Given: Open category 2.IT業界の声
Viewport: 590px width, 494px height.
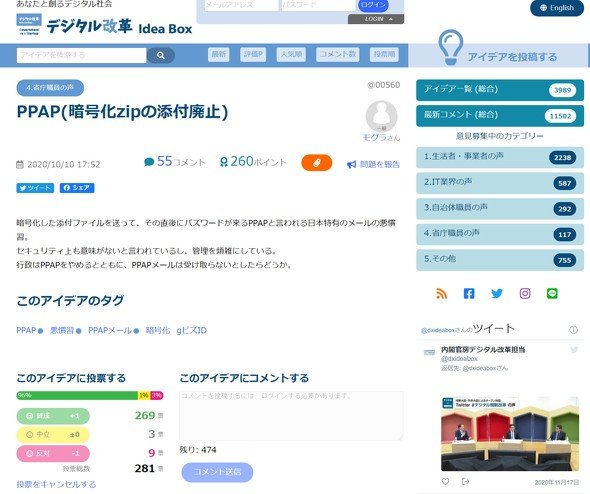Looking at the screenshot, I should pos(500,182).
